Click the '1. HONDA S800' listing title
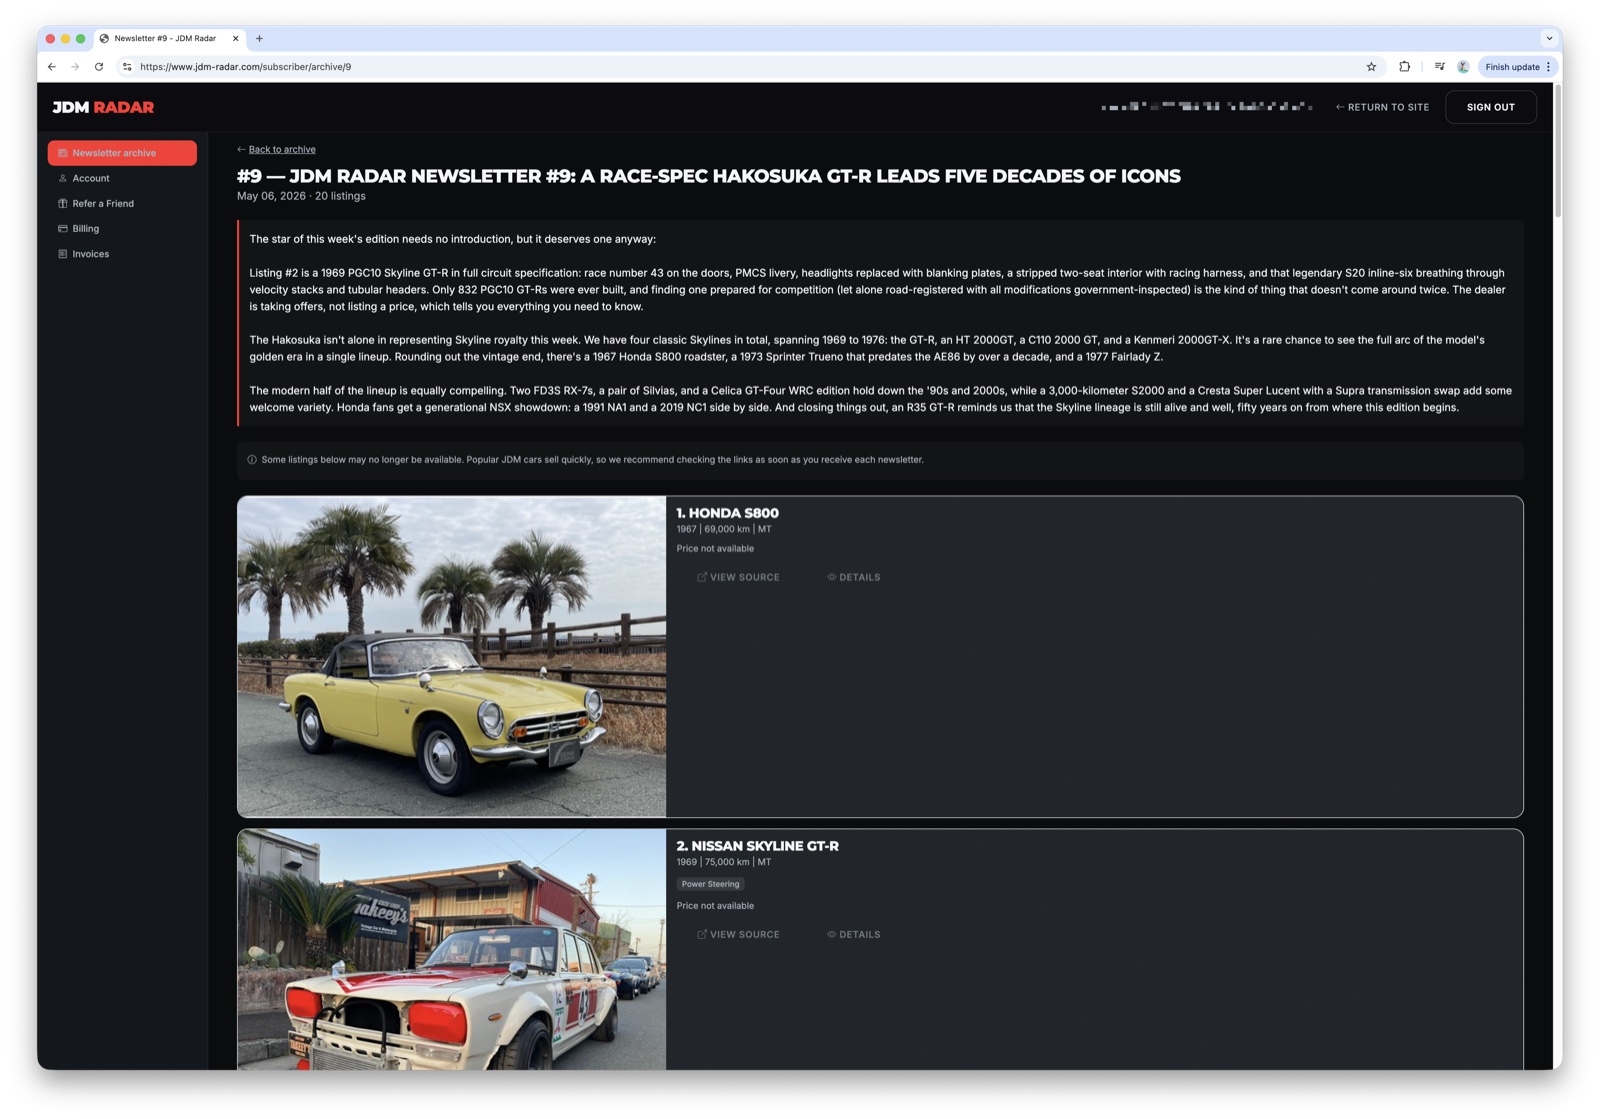Image resolution: width=1600 pixels, height=1119 pixels. [x=727, y=513]
